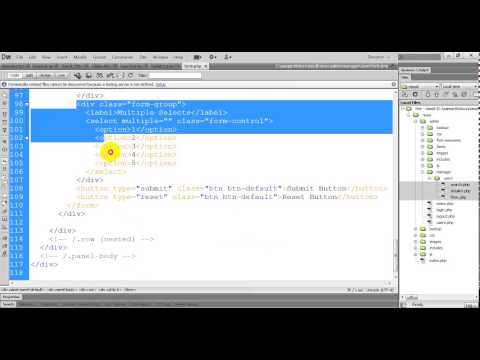Open the Commands menu
Screen dimensions: 480x360
coord(122,57)
